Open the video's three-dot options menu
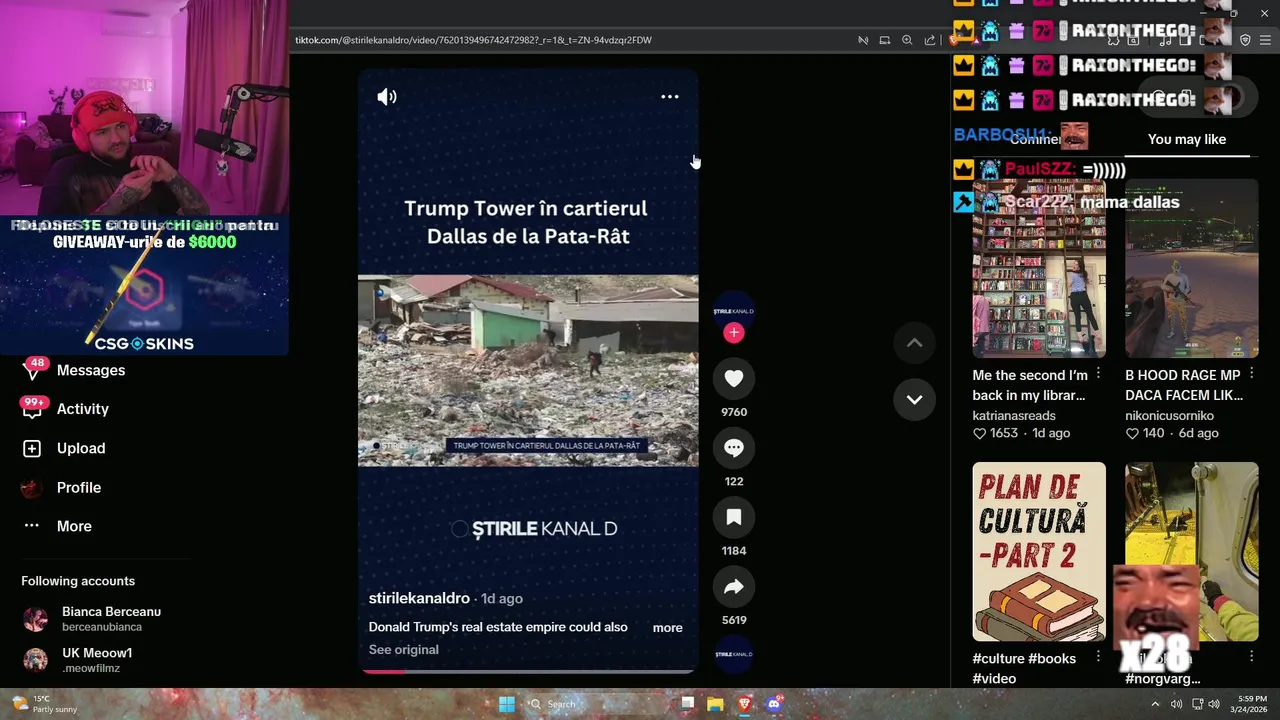 pyautogui.click(x=670, y=97)
